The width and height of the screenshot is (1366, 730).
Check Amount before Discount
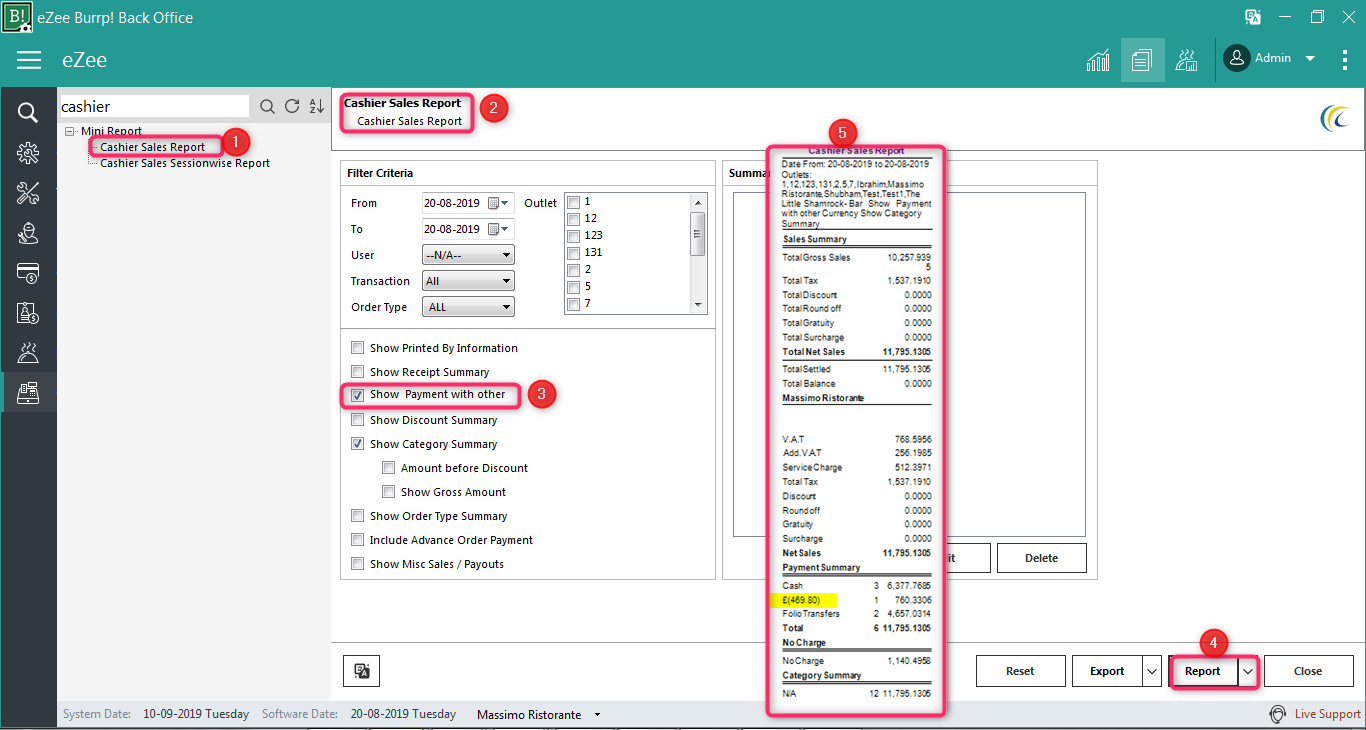pos(388,468)
